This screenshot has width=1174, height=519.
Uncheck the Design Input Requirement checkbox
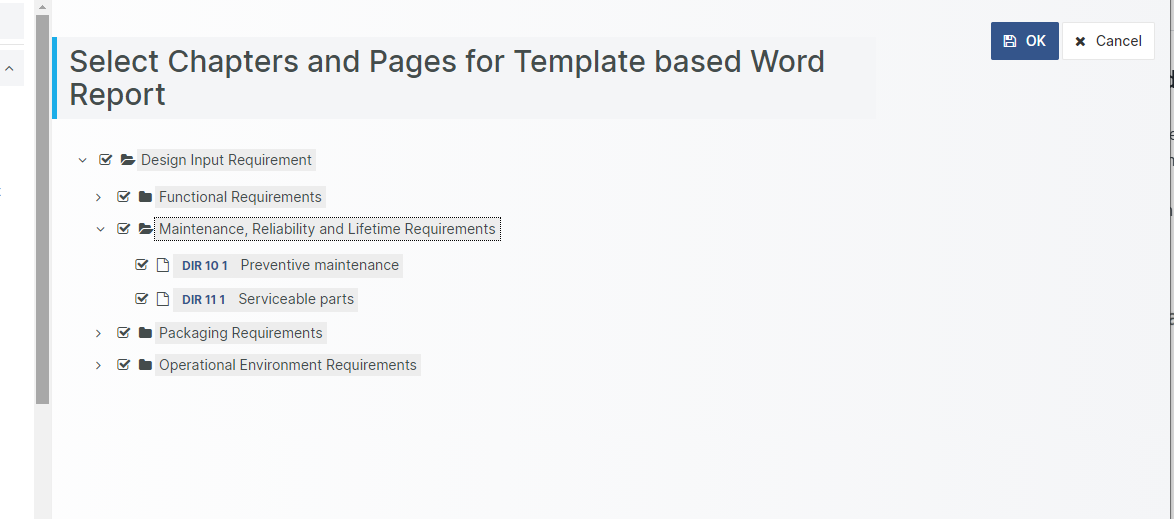[106, 160]
